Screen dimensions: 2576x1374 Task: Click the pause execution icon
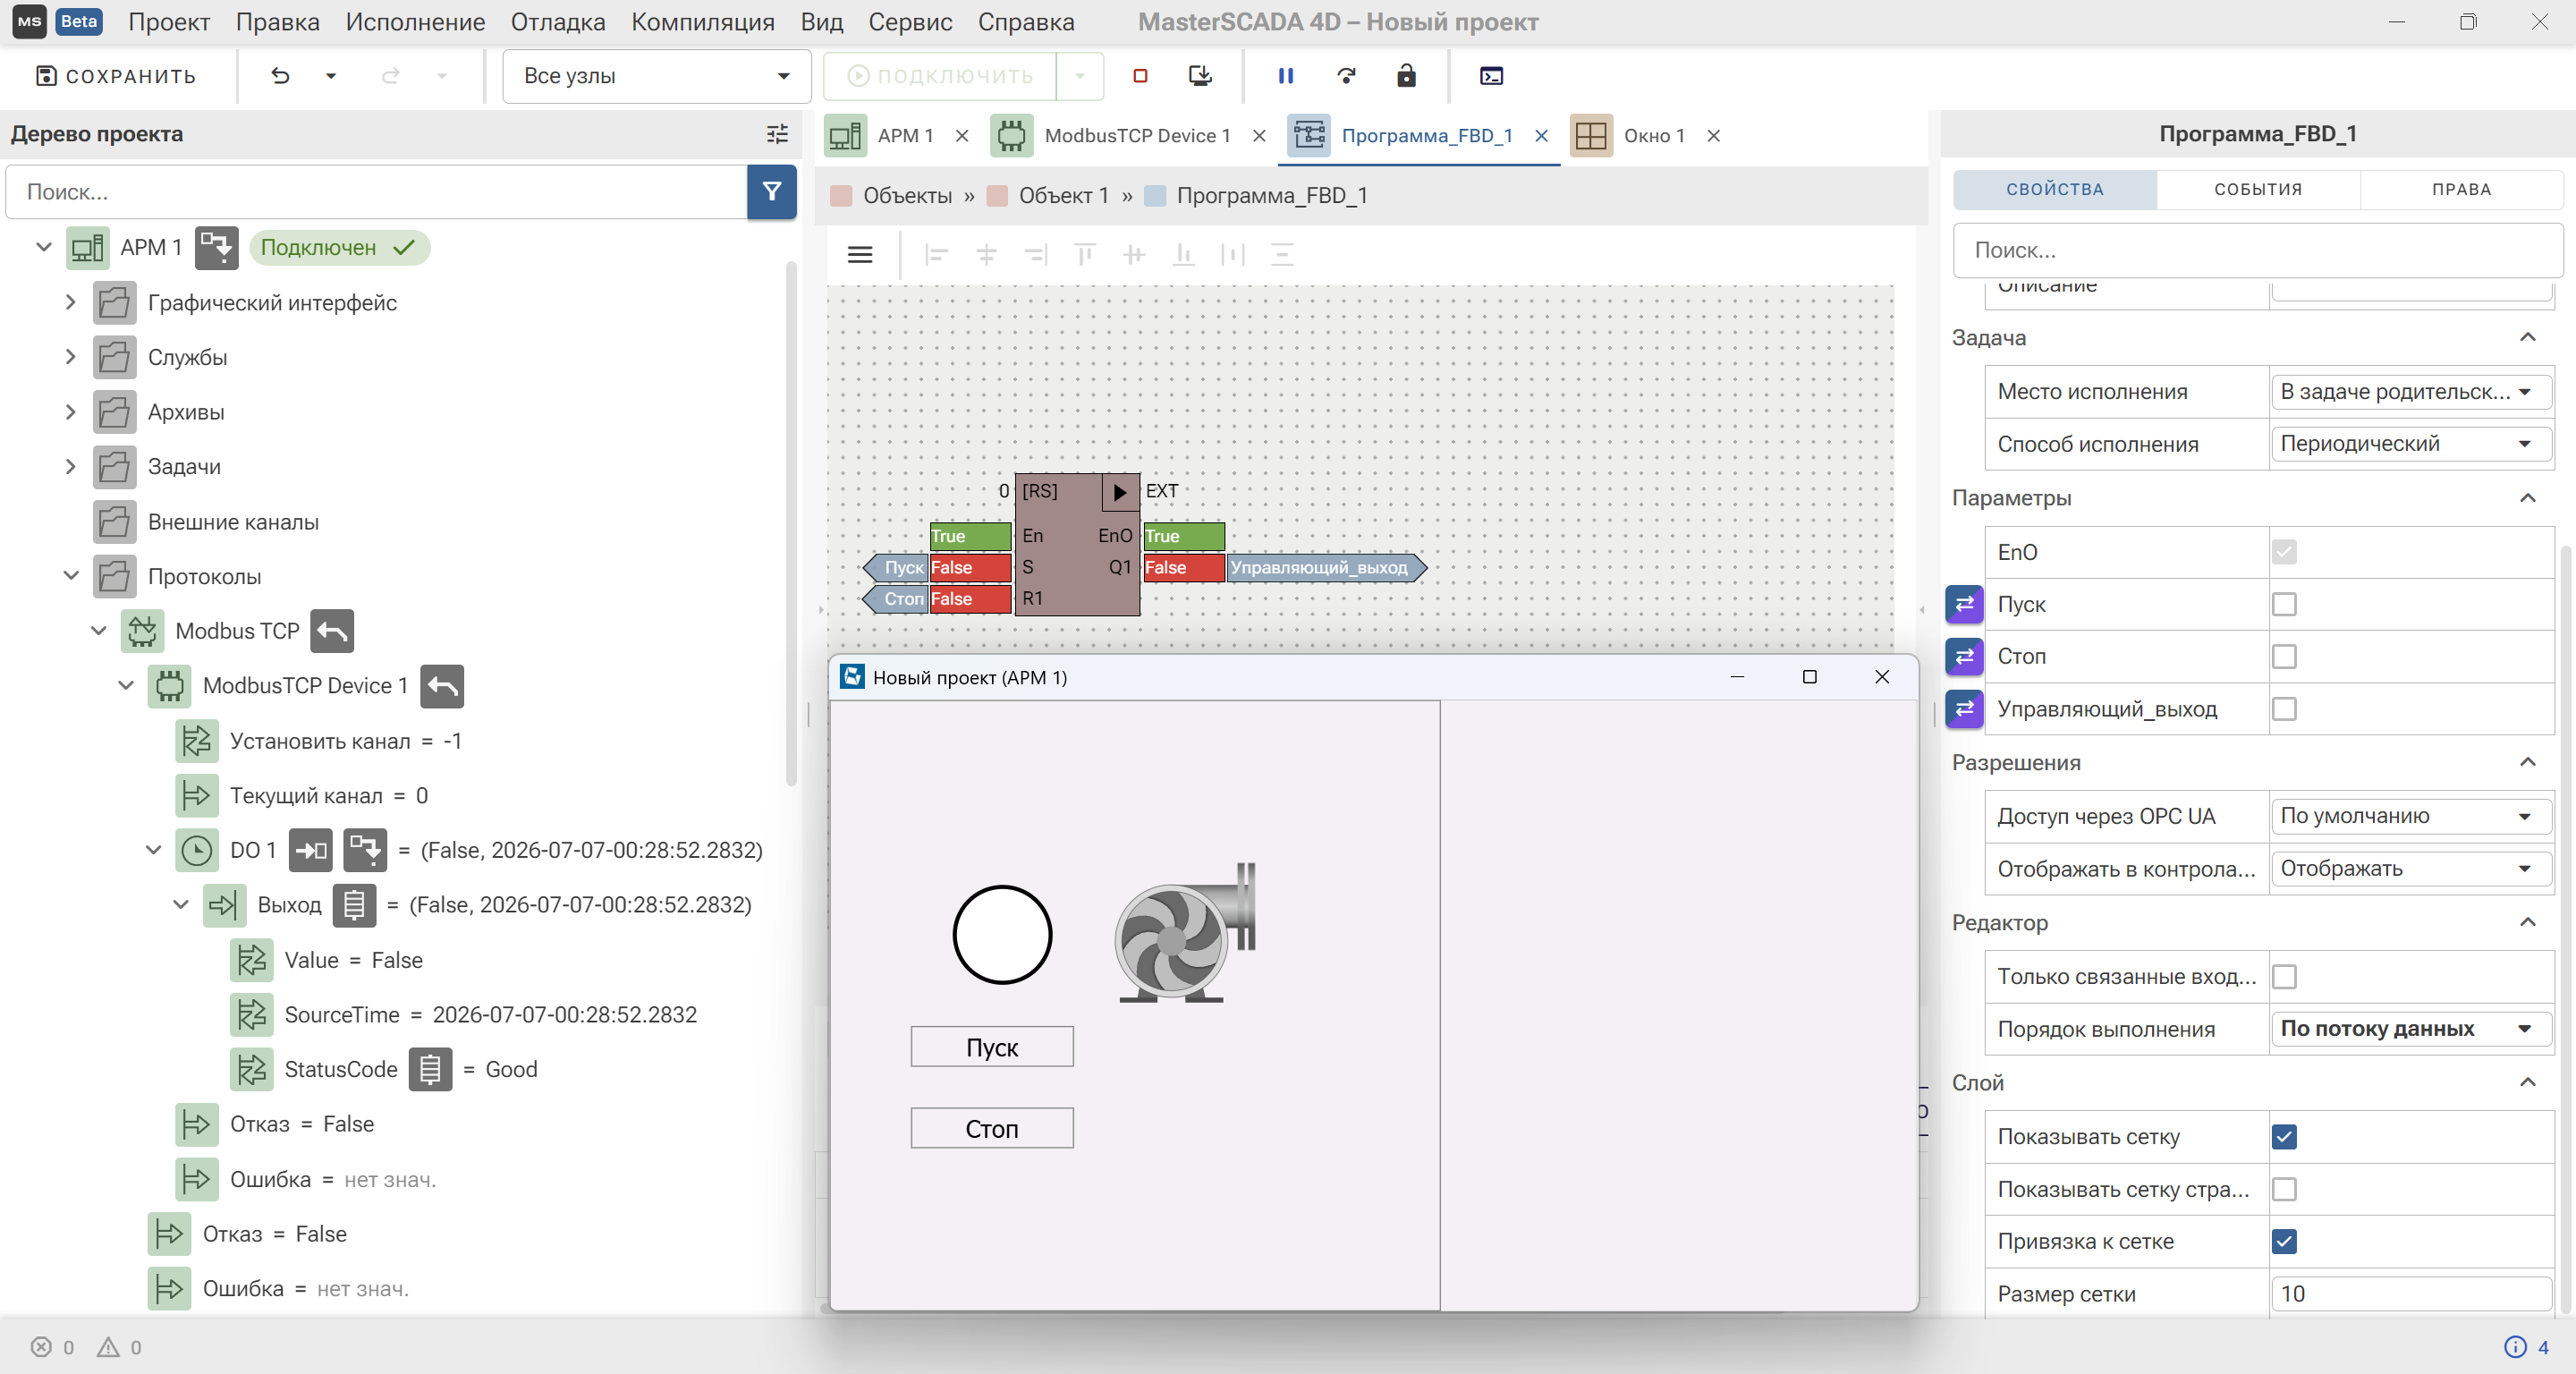[1286, 76]
